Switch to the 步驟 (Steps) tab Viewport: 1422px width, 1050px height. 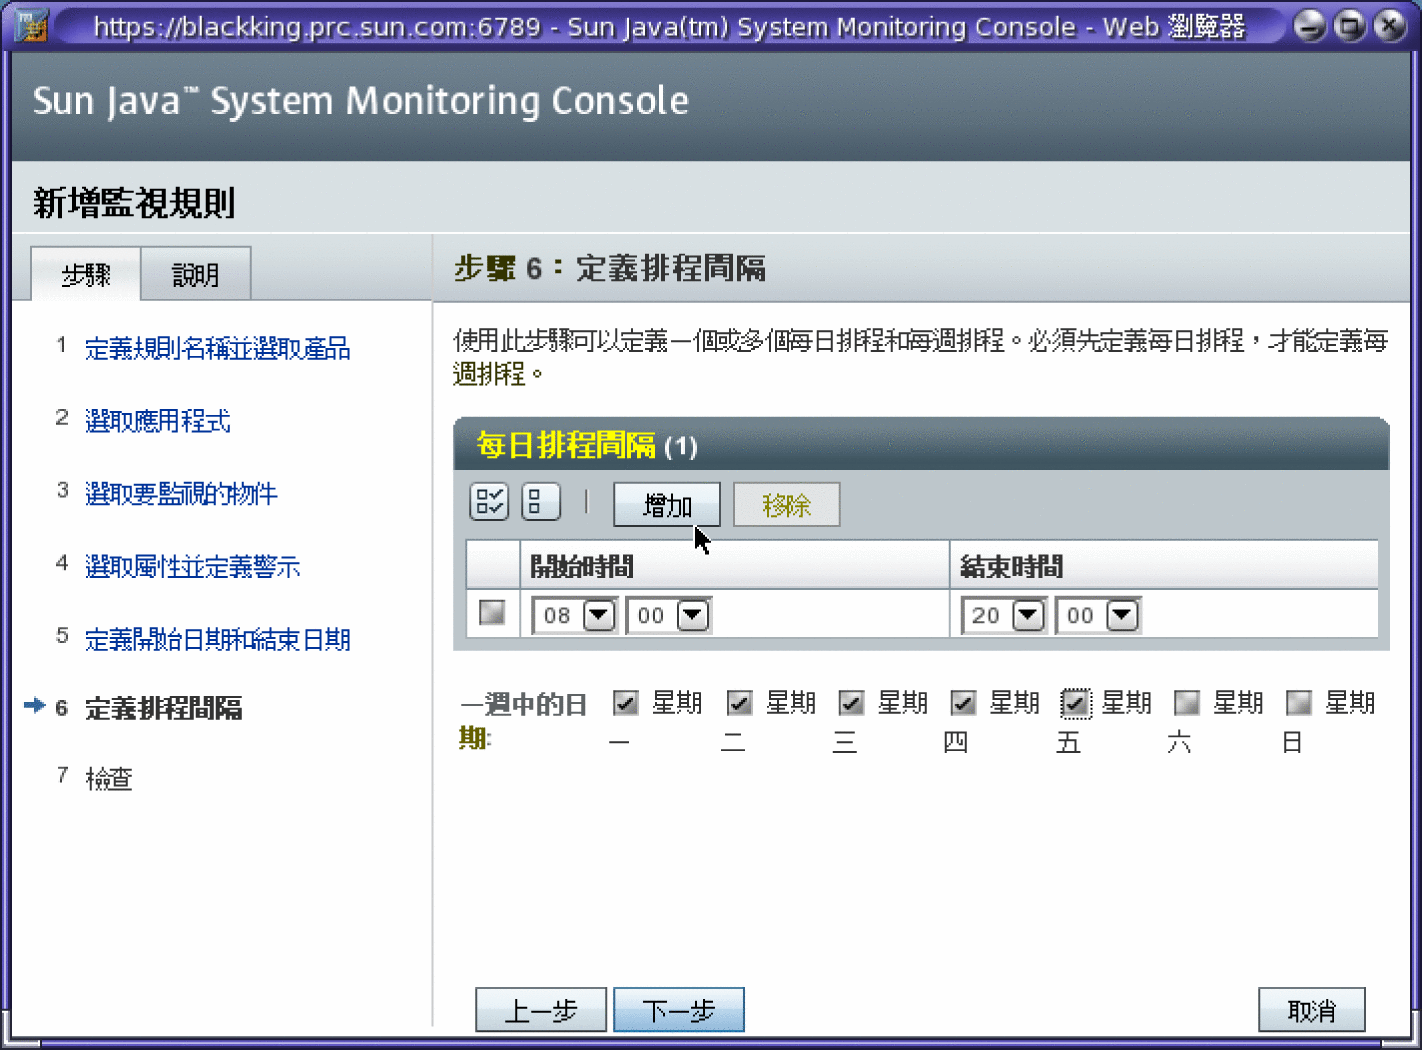click(x=86, y=274)
